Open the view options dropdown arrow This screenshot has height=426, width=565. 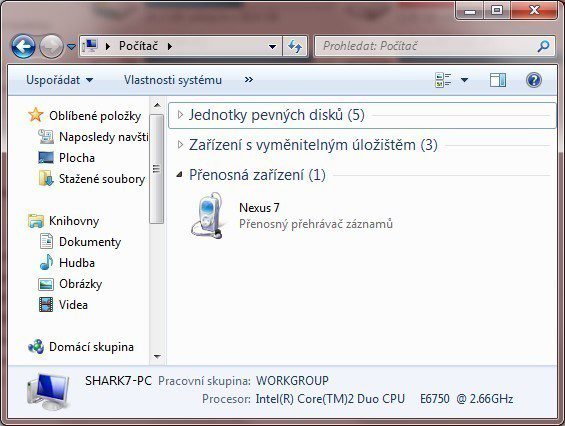(464, 80)
